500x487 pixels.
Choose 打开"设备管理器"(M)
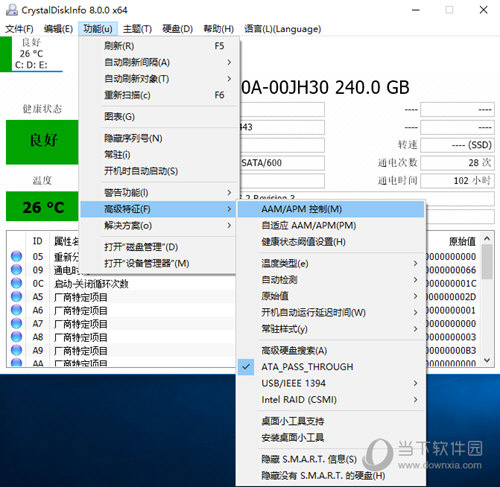(x=159, y=263)
